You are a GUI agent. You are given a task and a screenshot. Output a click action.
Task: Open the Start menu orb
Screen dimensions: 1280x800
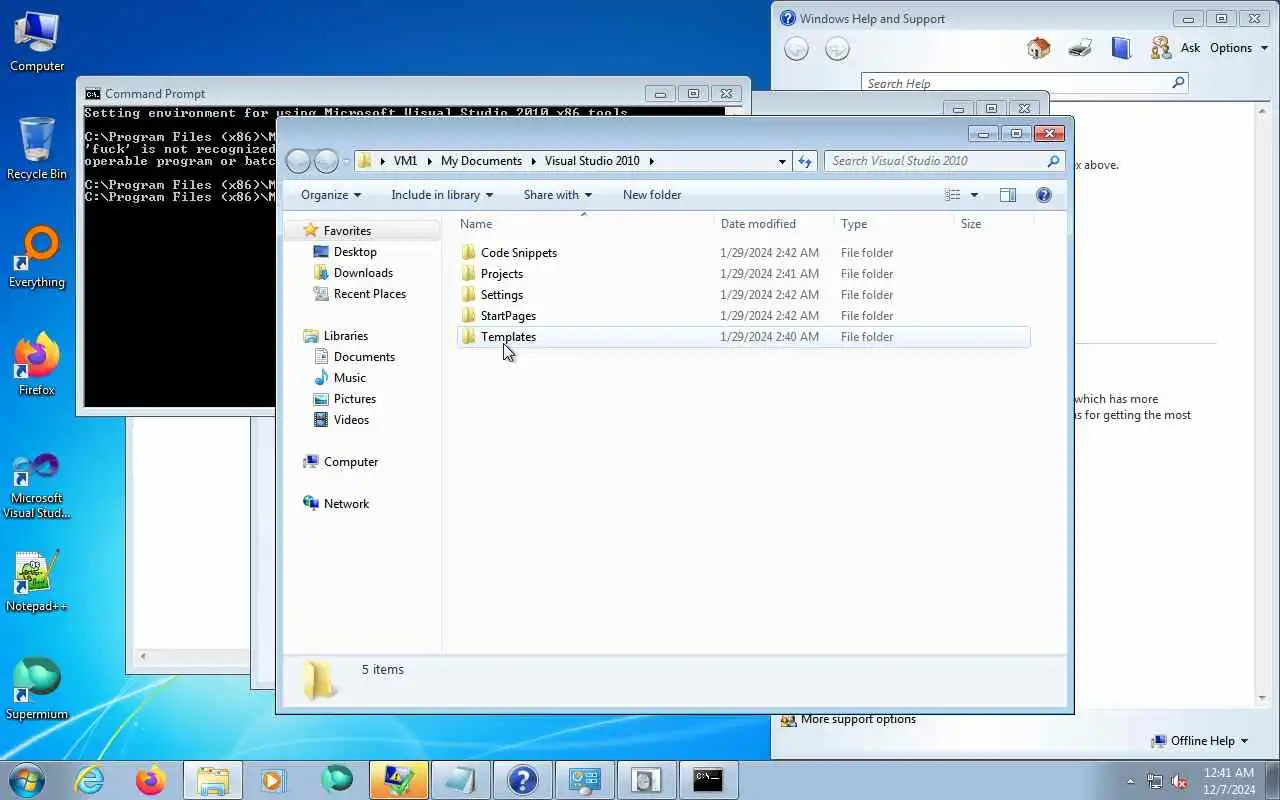point(27,780)
